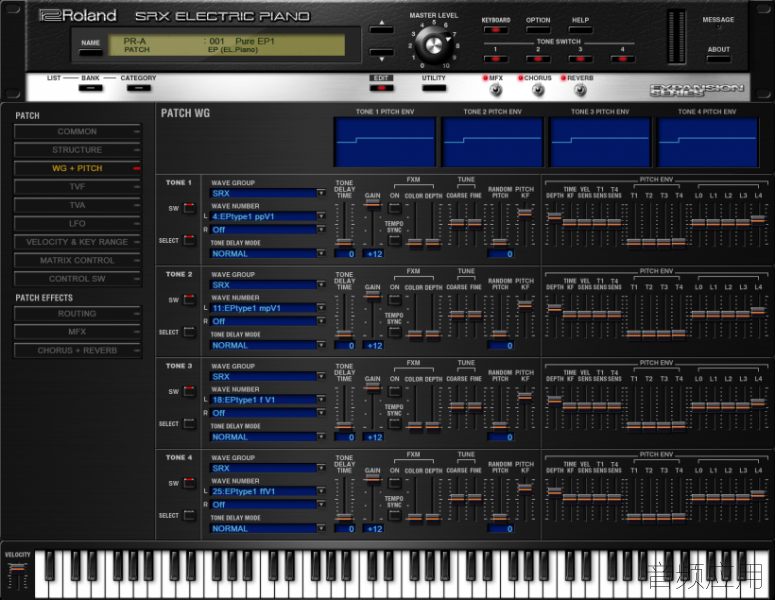Screen dimensions: 775x600
Task: Enable Tone 2 Select button
Action: click(x=189, y=332)
